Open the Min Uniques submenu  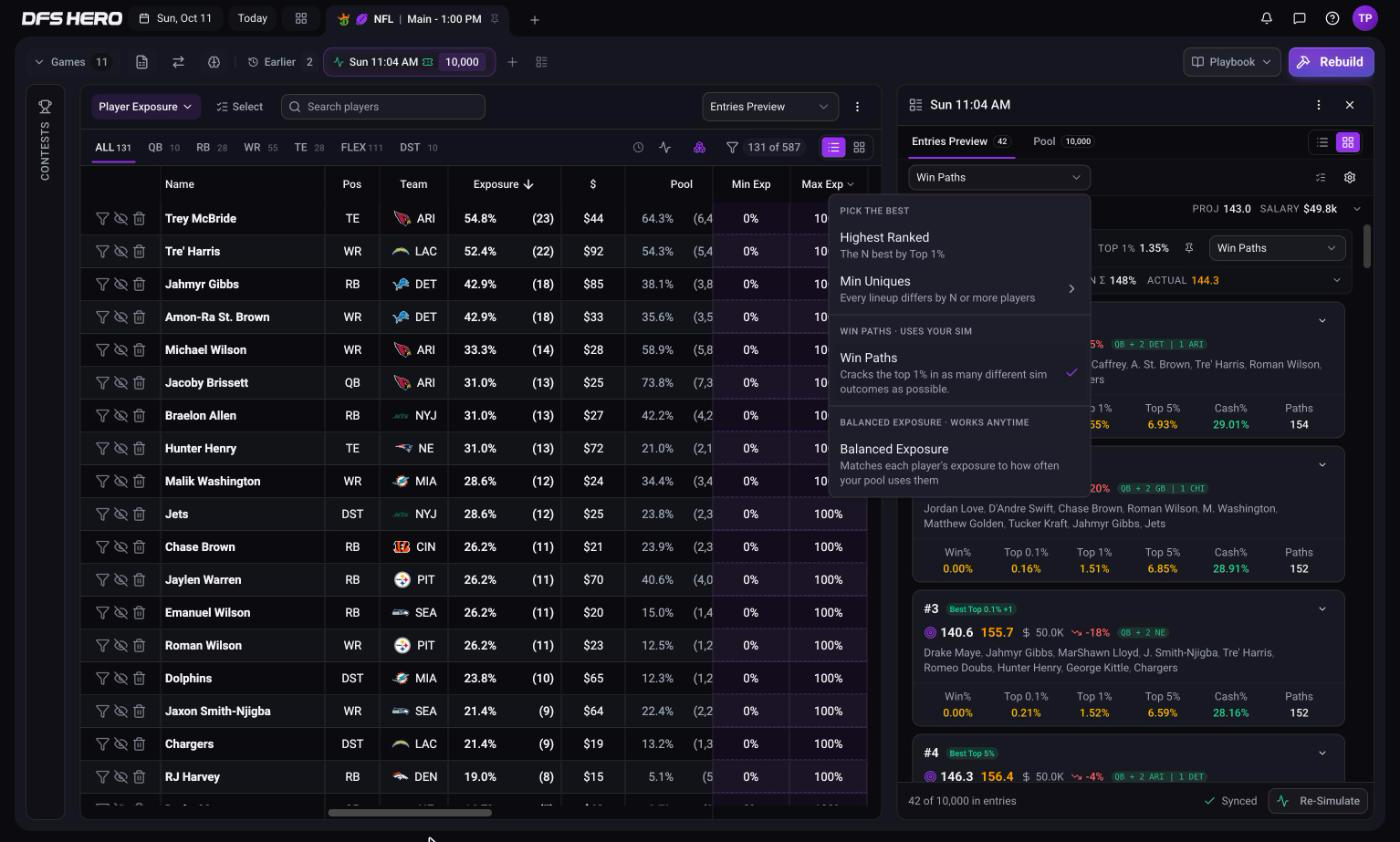[x=958, y=289]
